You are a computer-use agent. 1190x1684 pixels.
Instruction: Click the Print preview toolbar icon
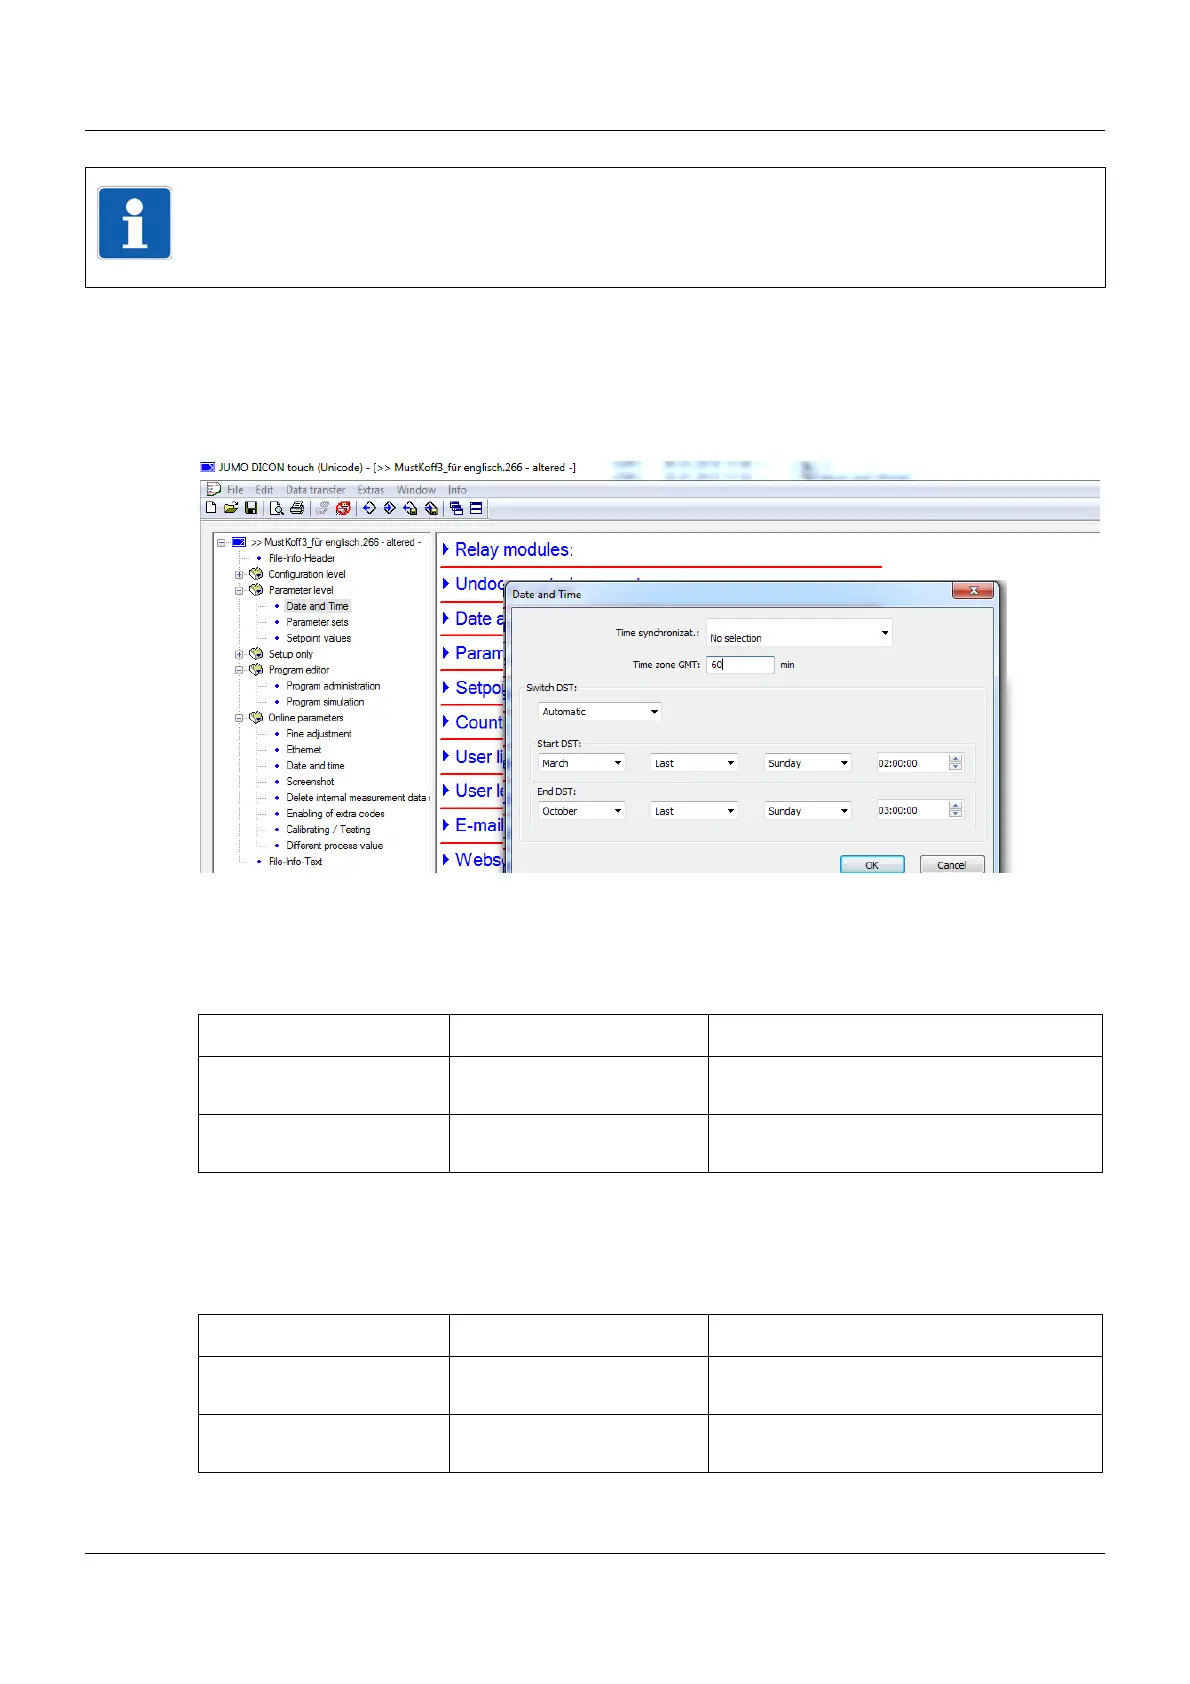[x=277, y=508]
